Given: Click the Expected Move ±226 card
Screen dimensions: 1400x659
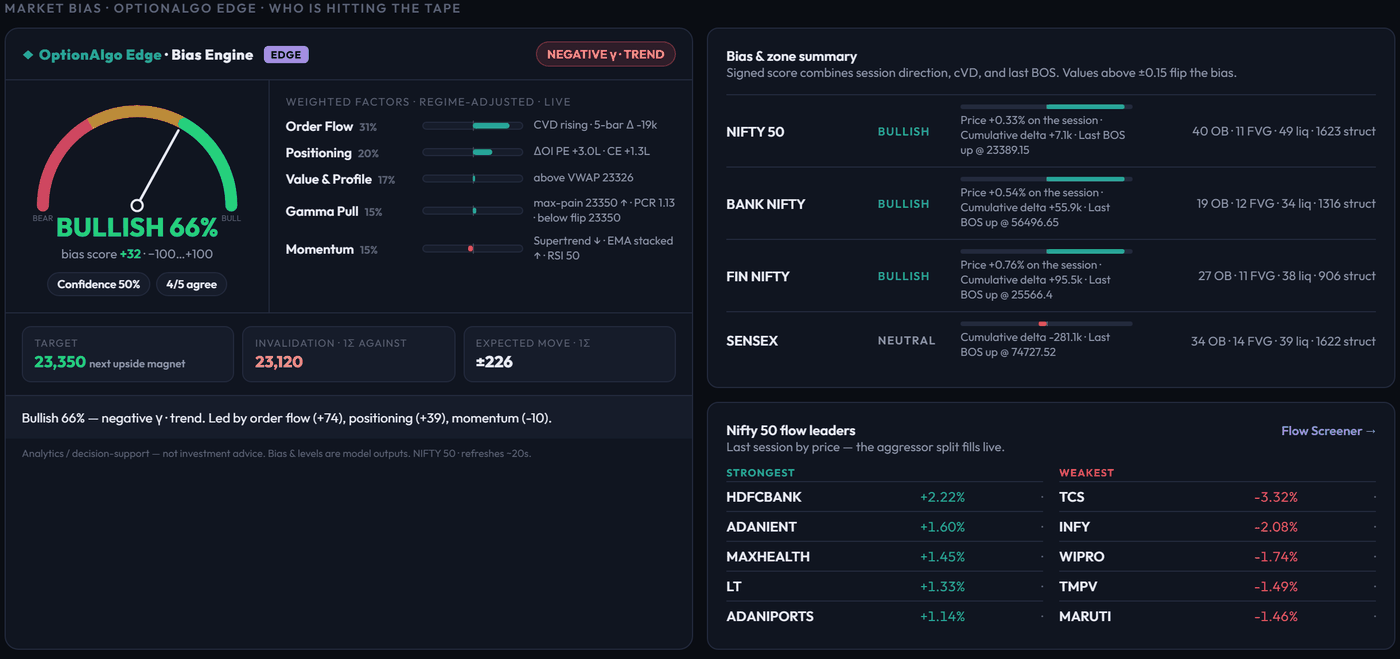Looking at the screenshot, I should click(570, 354).
